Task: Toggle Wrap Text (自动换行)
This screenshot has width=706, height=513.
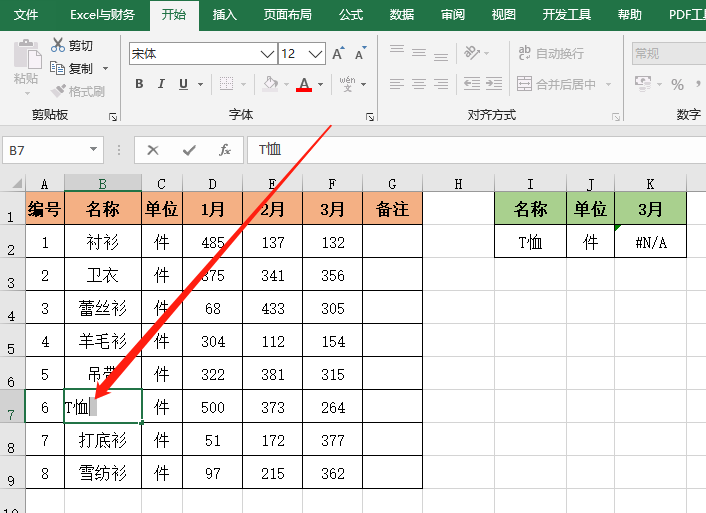Action: 551,53
